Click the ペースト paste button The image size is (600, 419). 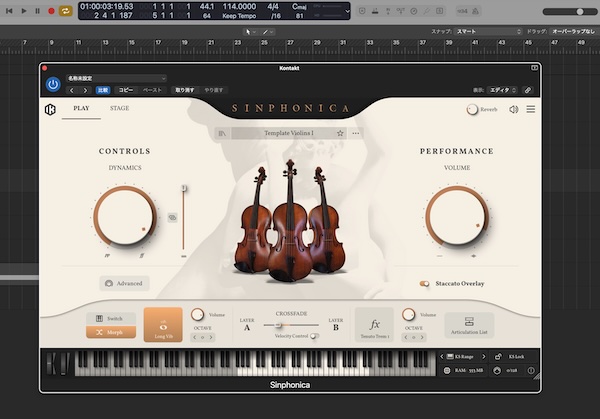tap(152, 90)
